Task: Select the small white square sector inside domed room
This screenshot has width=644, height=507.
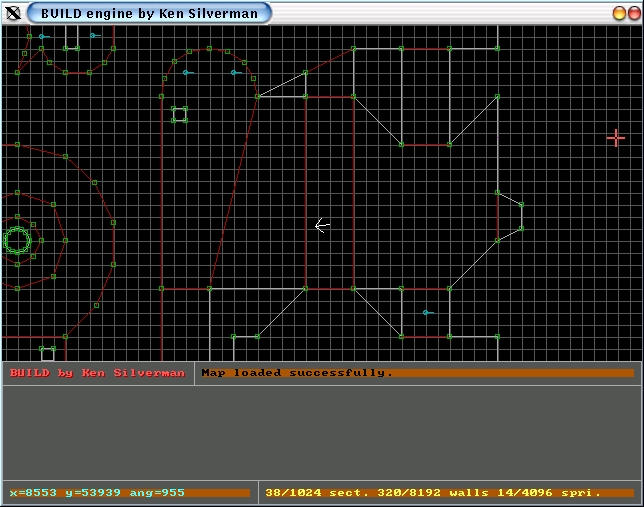Action: click(x=179, y=115)
